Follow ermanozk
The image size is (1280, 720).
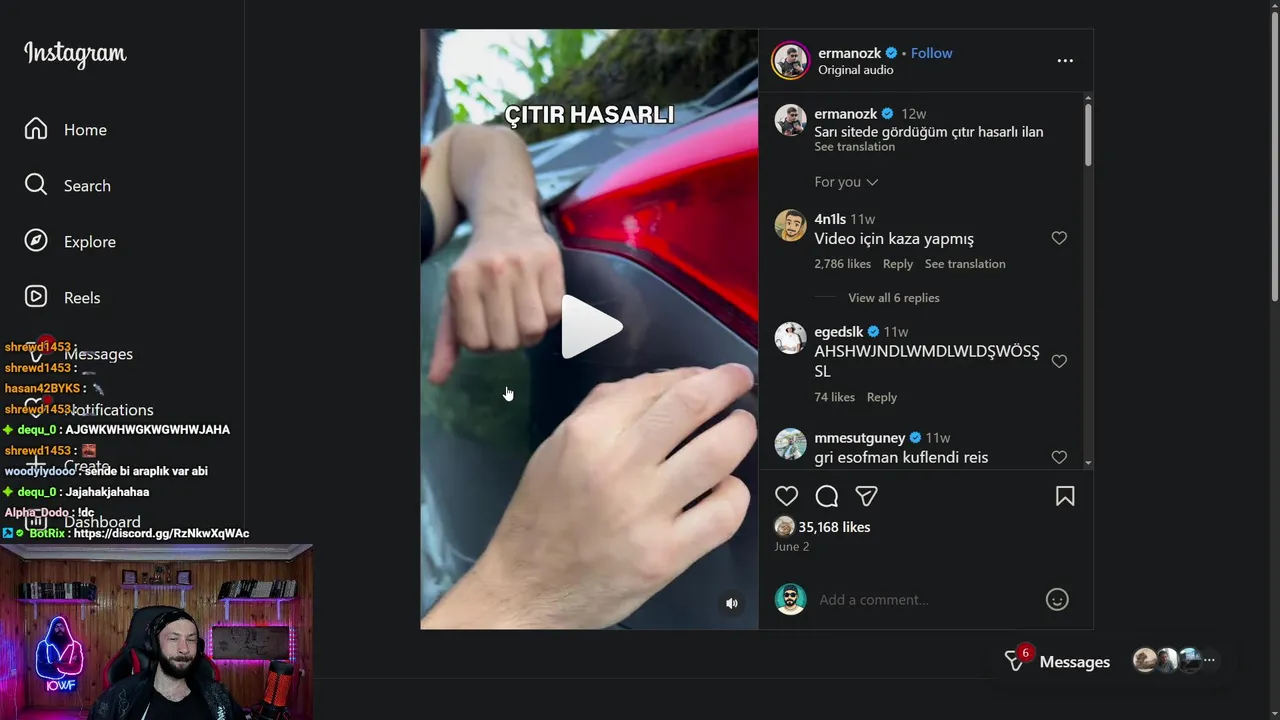[931, 53]
